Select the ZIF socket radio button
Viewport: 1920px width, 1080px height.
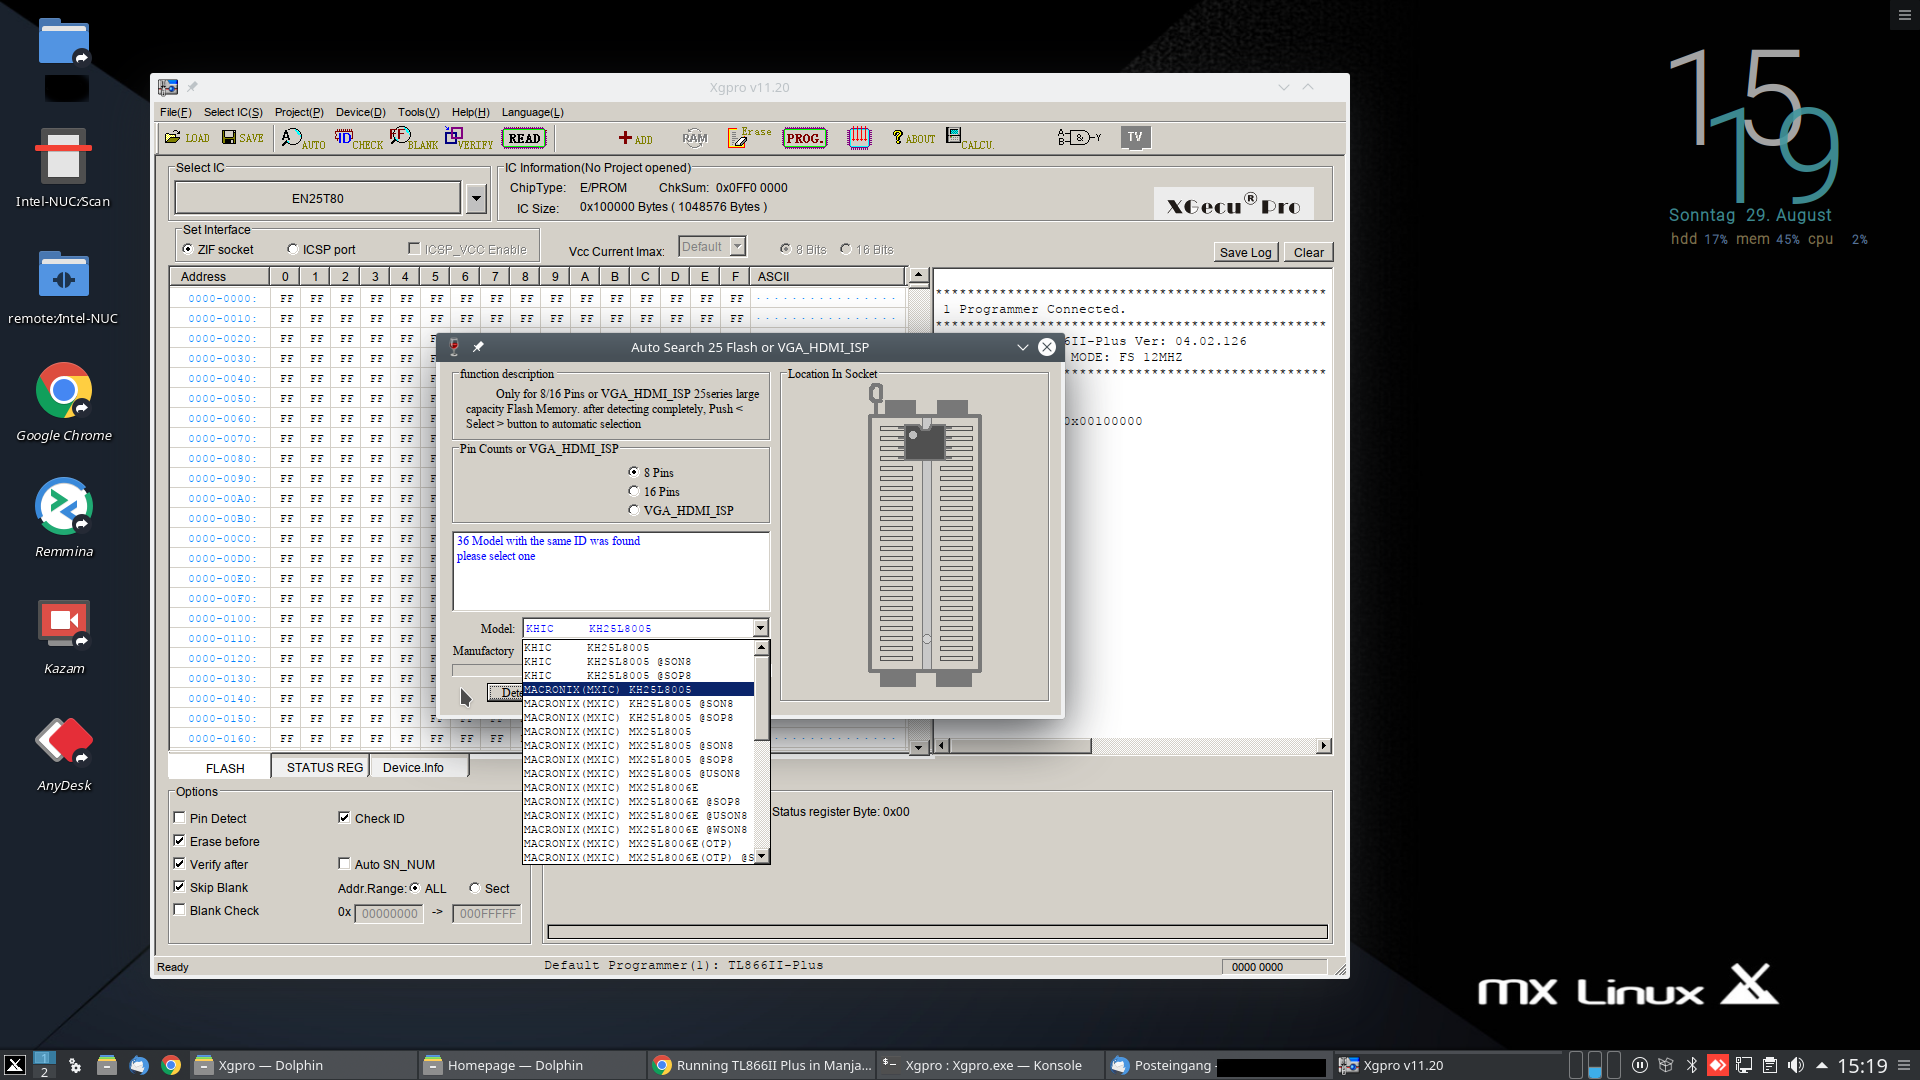click(187, 249)
